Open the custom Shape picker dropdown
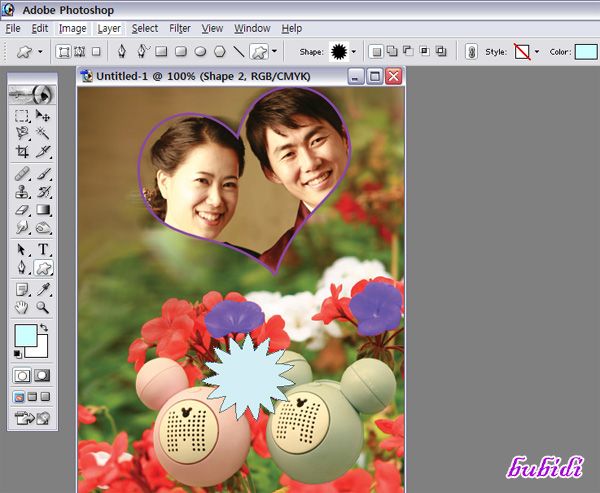The image size is (600, 493). click(354, 52)
